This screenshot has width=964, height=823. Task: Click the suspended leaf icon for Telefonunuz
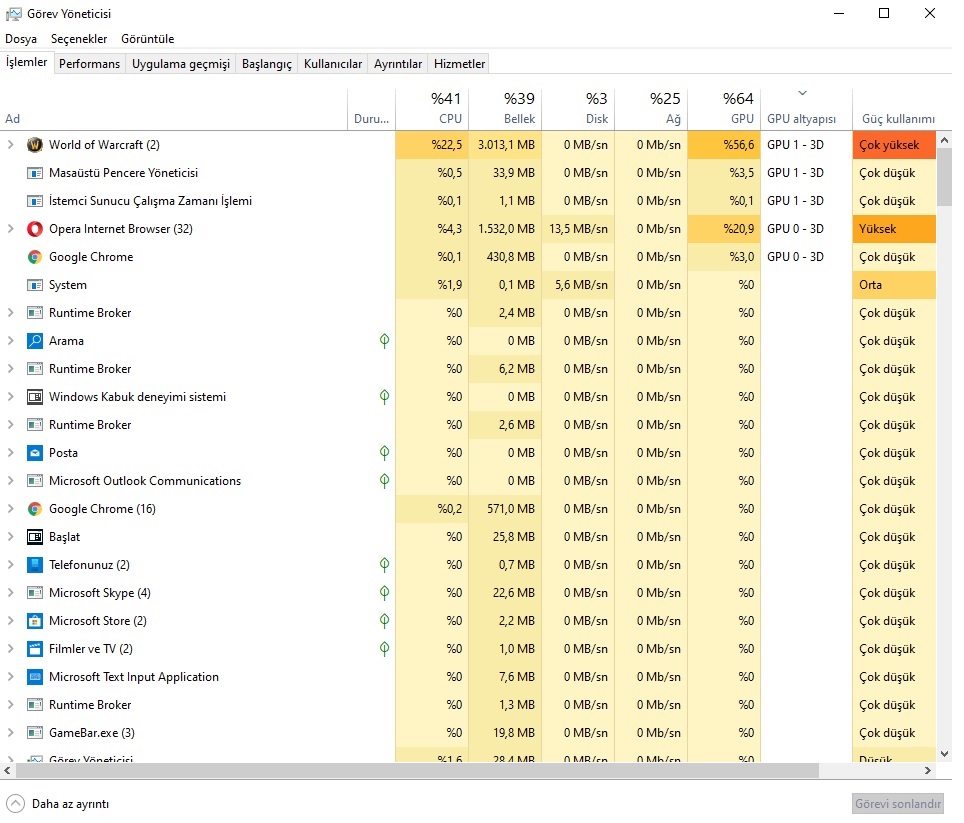tap(384, 565)
